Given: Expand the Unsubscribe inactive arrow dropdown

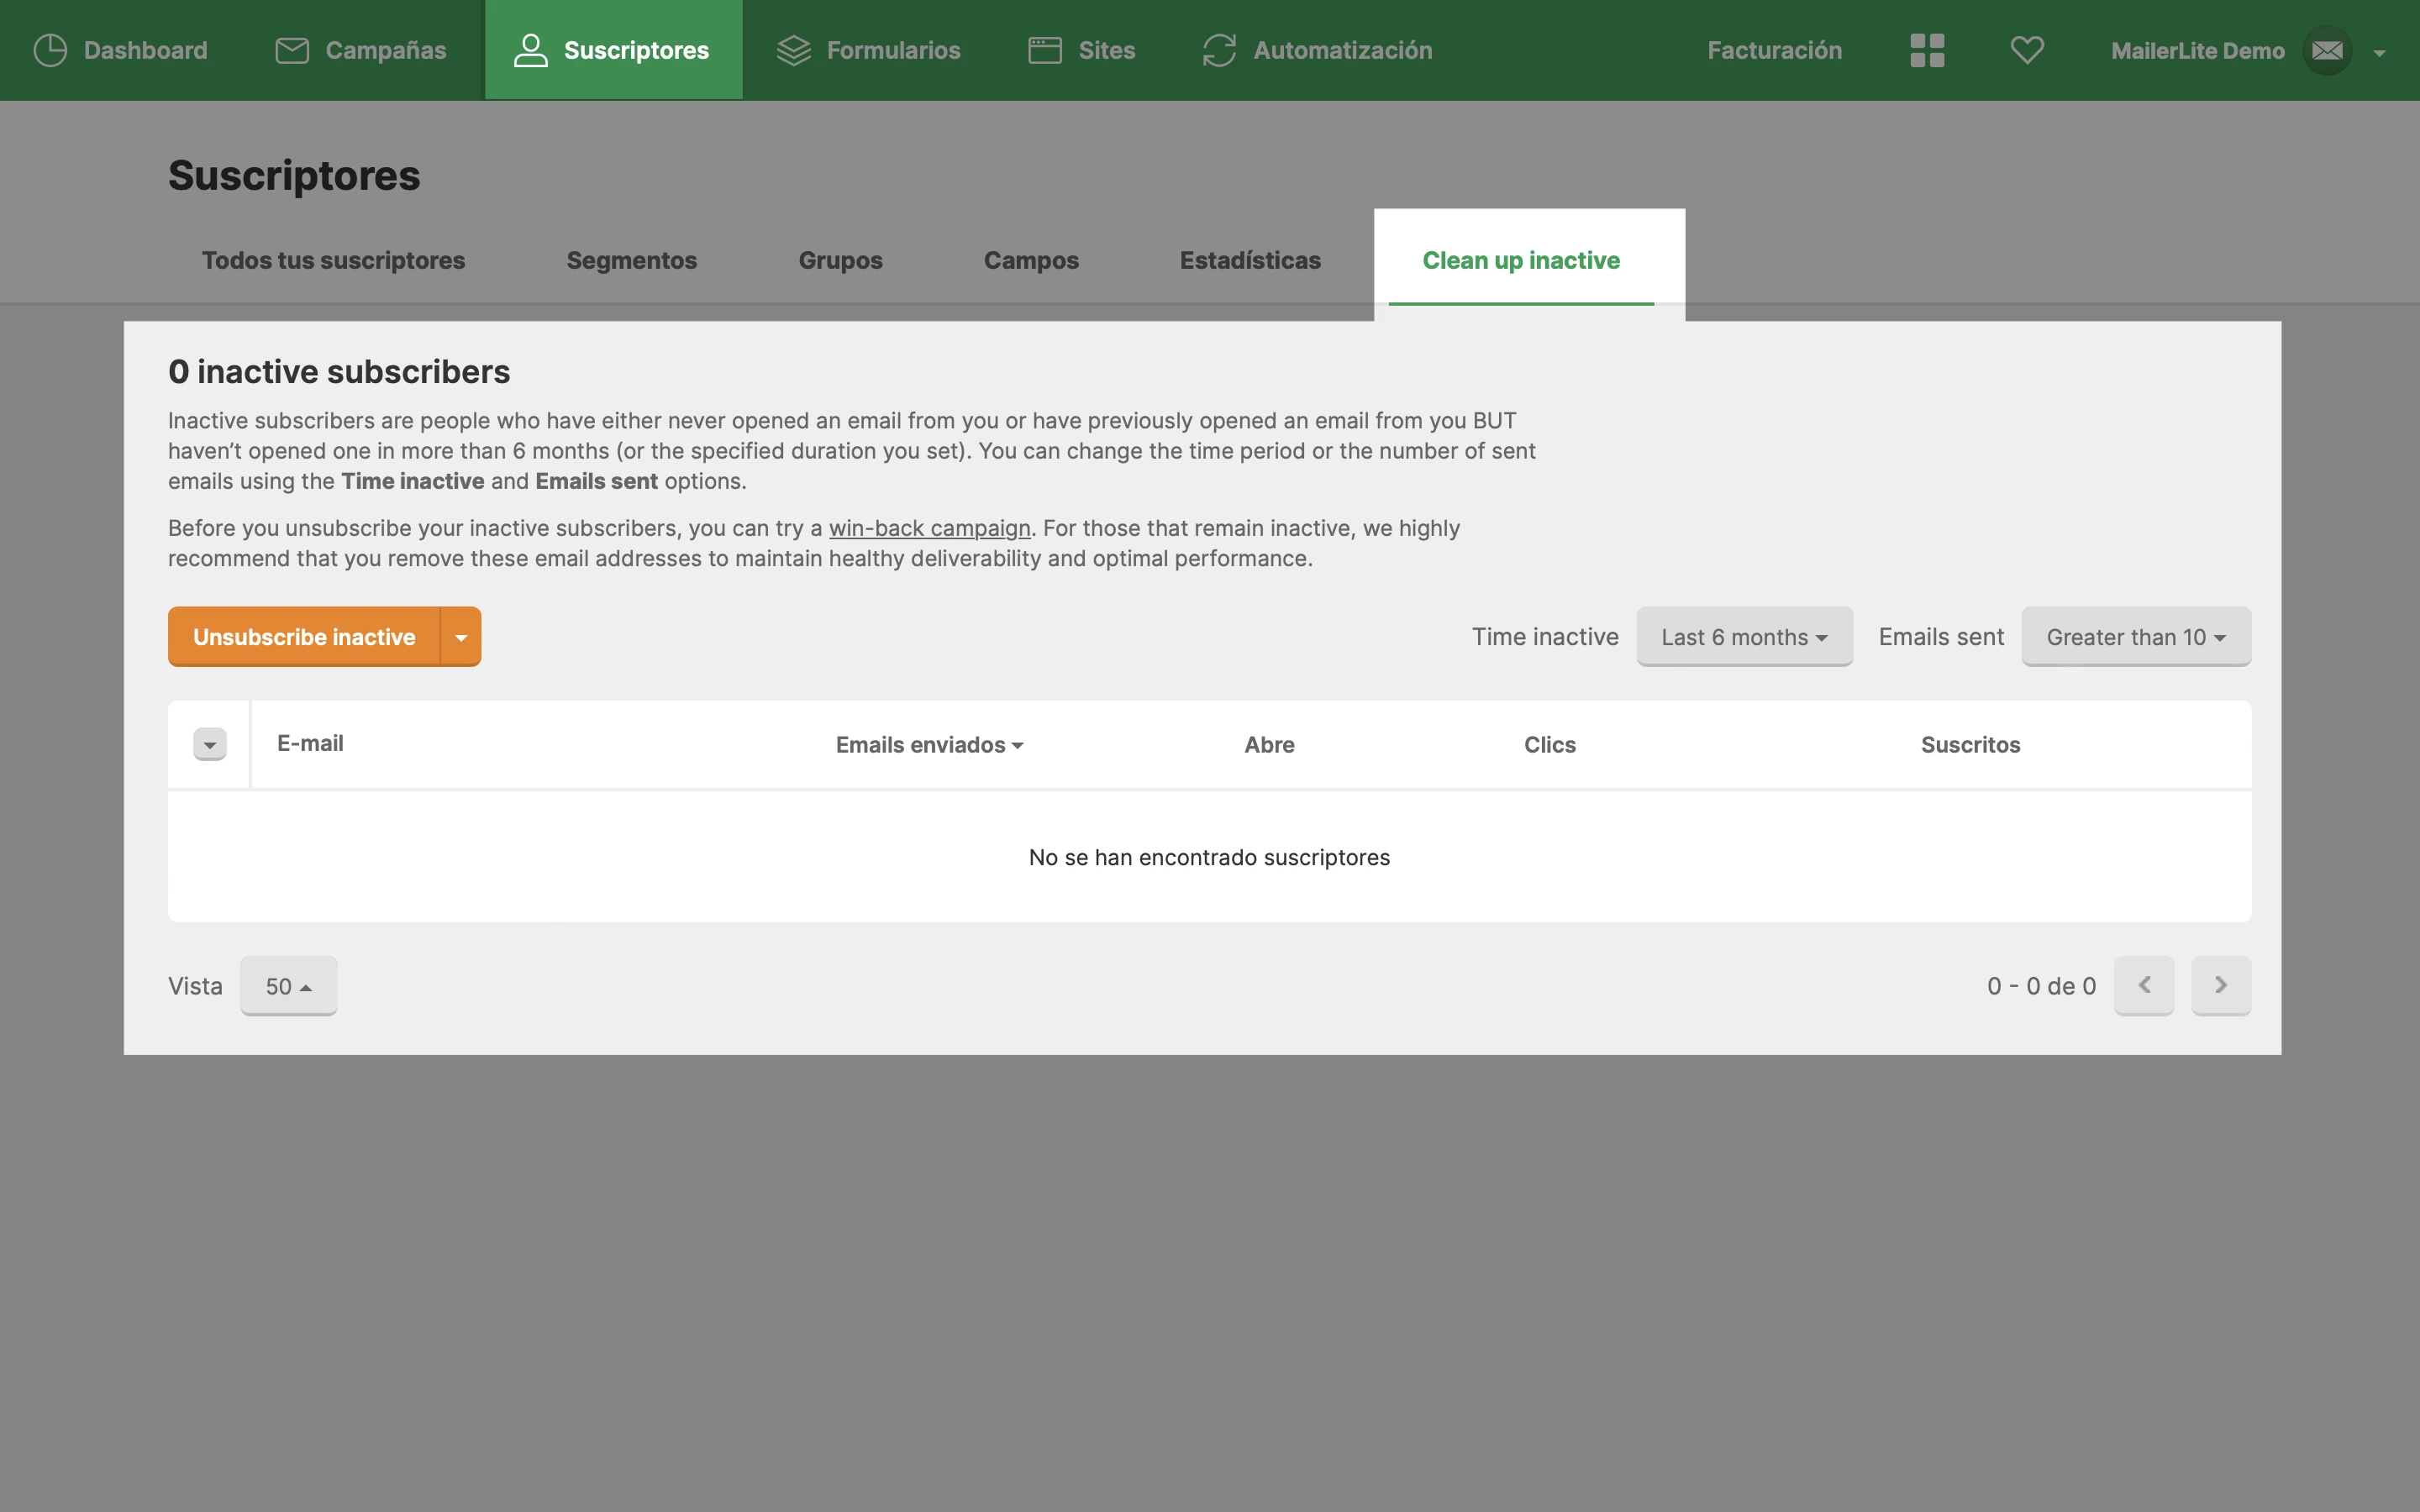Looking at the screenshot, I should pyautogui.click(x=461, y=637).
